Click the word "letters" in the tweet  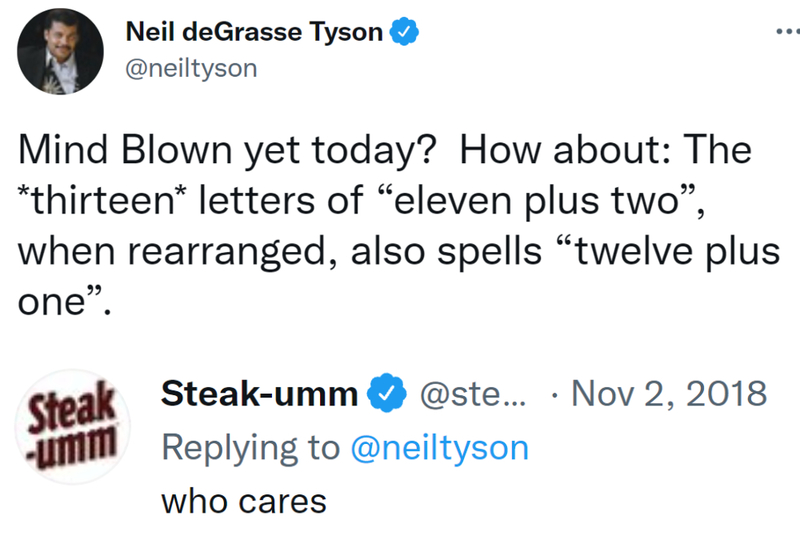[257, 200]
